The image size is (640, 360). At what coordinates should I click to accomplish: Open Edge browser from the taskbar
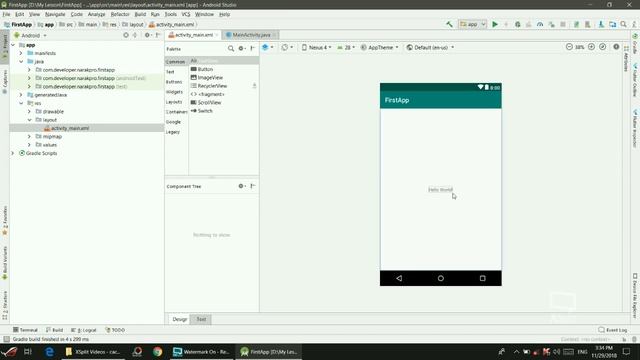coord(49,351)
